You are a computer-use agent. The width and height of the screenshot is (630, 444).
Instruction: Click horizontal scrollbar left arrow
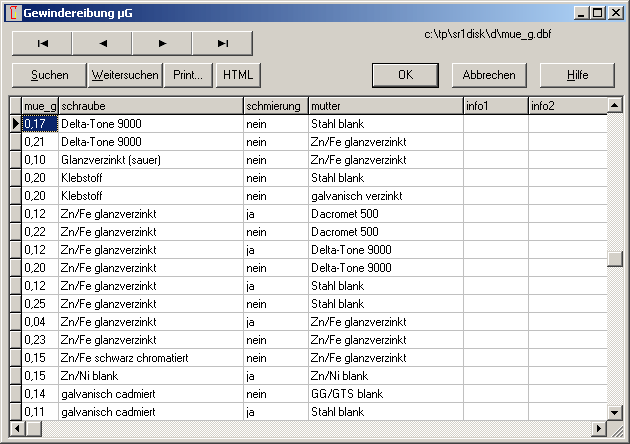[x=16, y=428]
